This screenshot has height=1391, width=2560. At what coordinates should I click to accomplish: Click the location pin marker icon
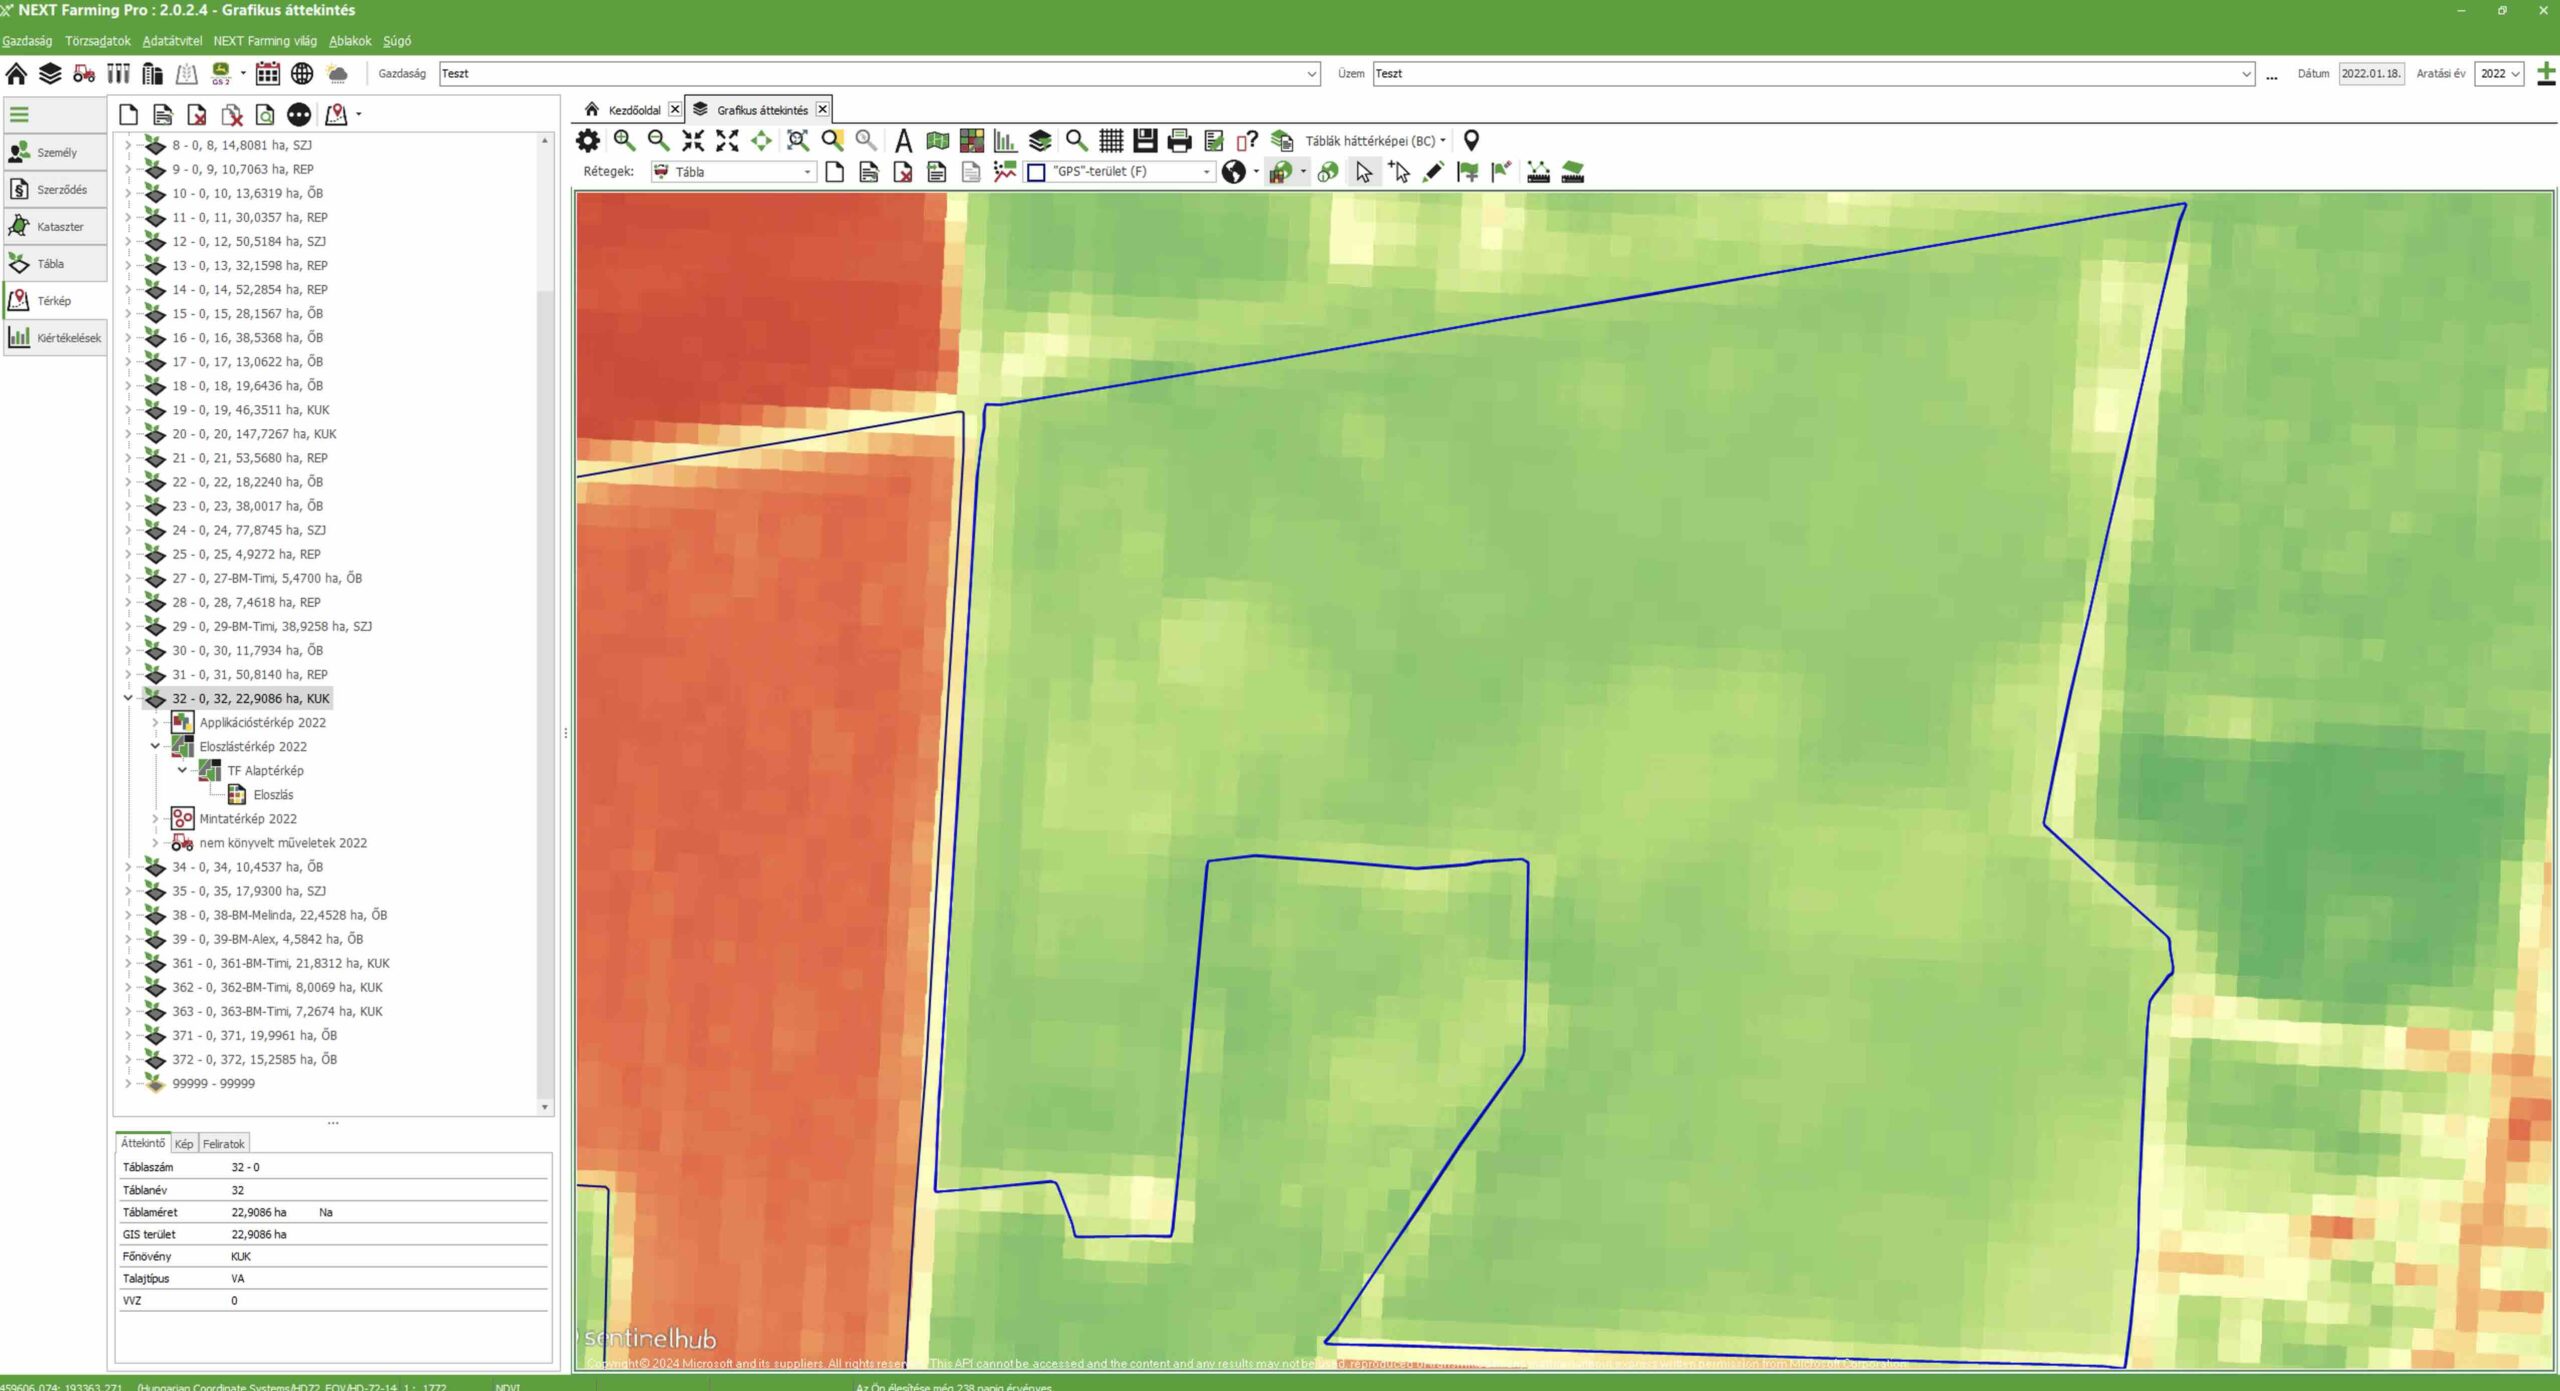pos(1471,141)
